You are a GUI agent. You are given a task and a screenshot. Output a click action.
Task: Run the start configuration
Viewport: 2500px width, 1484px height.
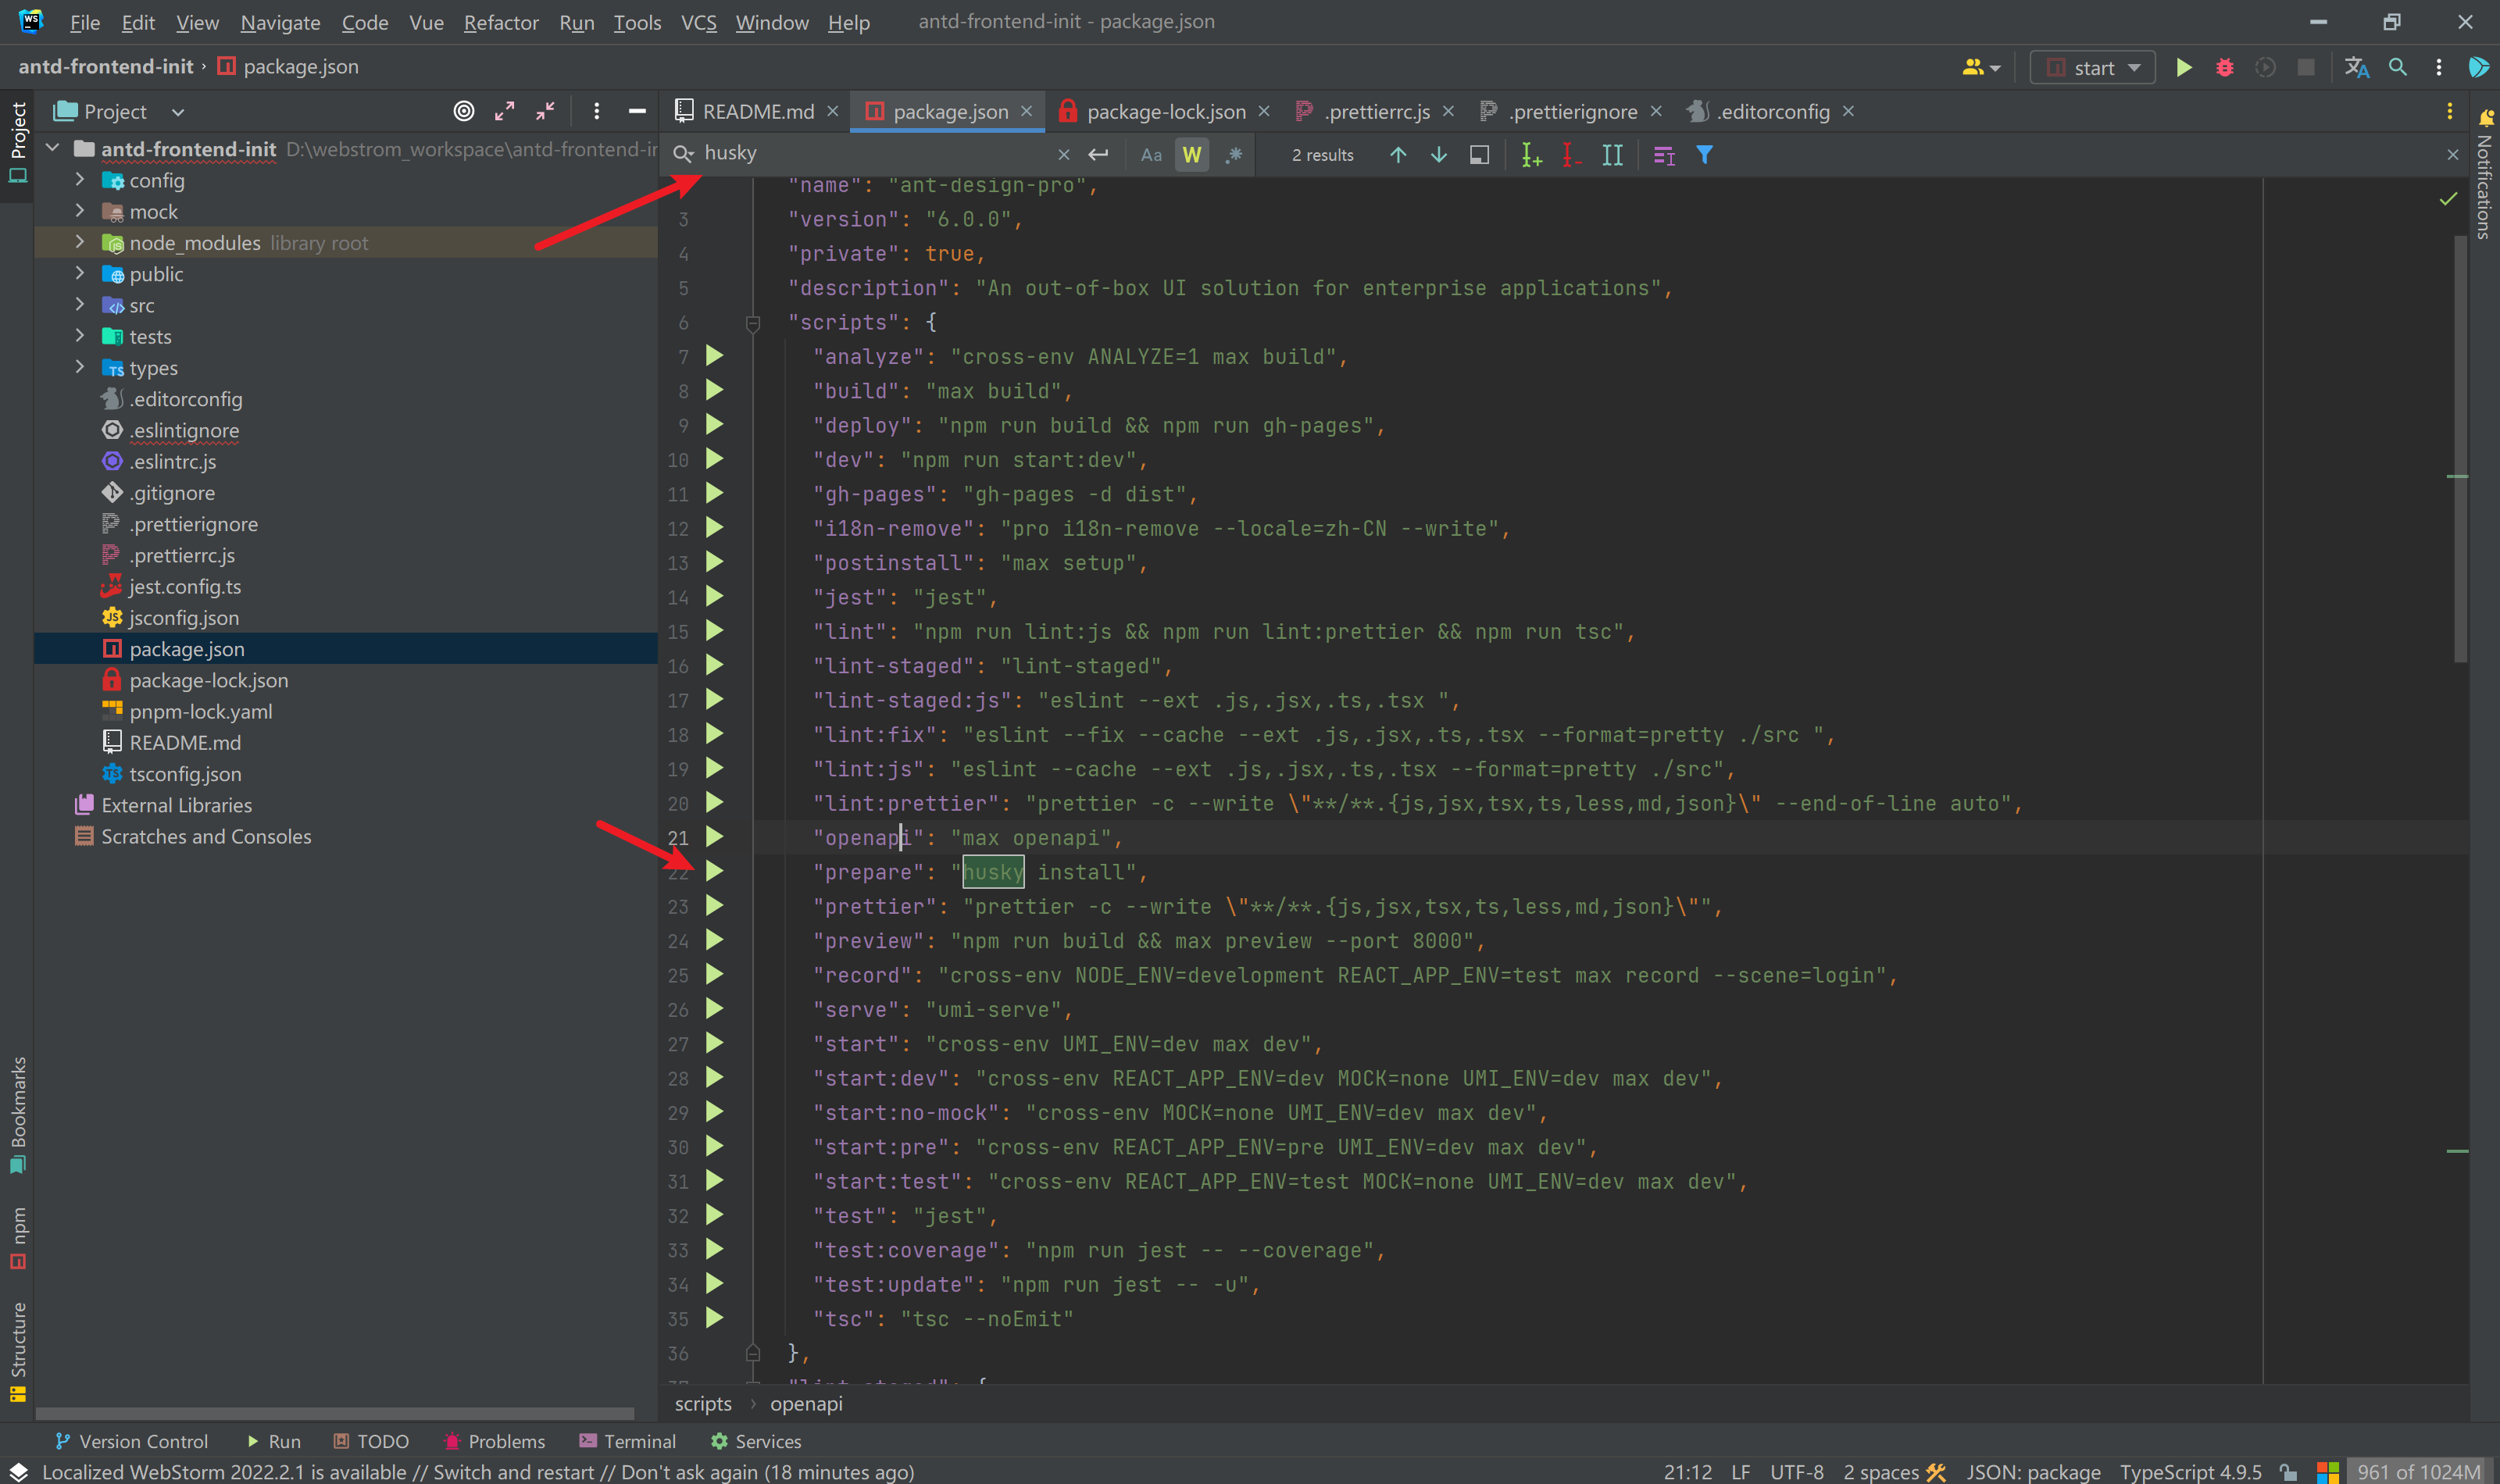click(2184, 67)
